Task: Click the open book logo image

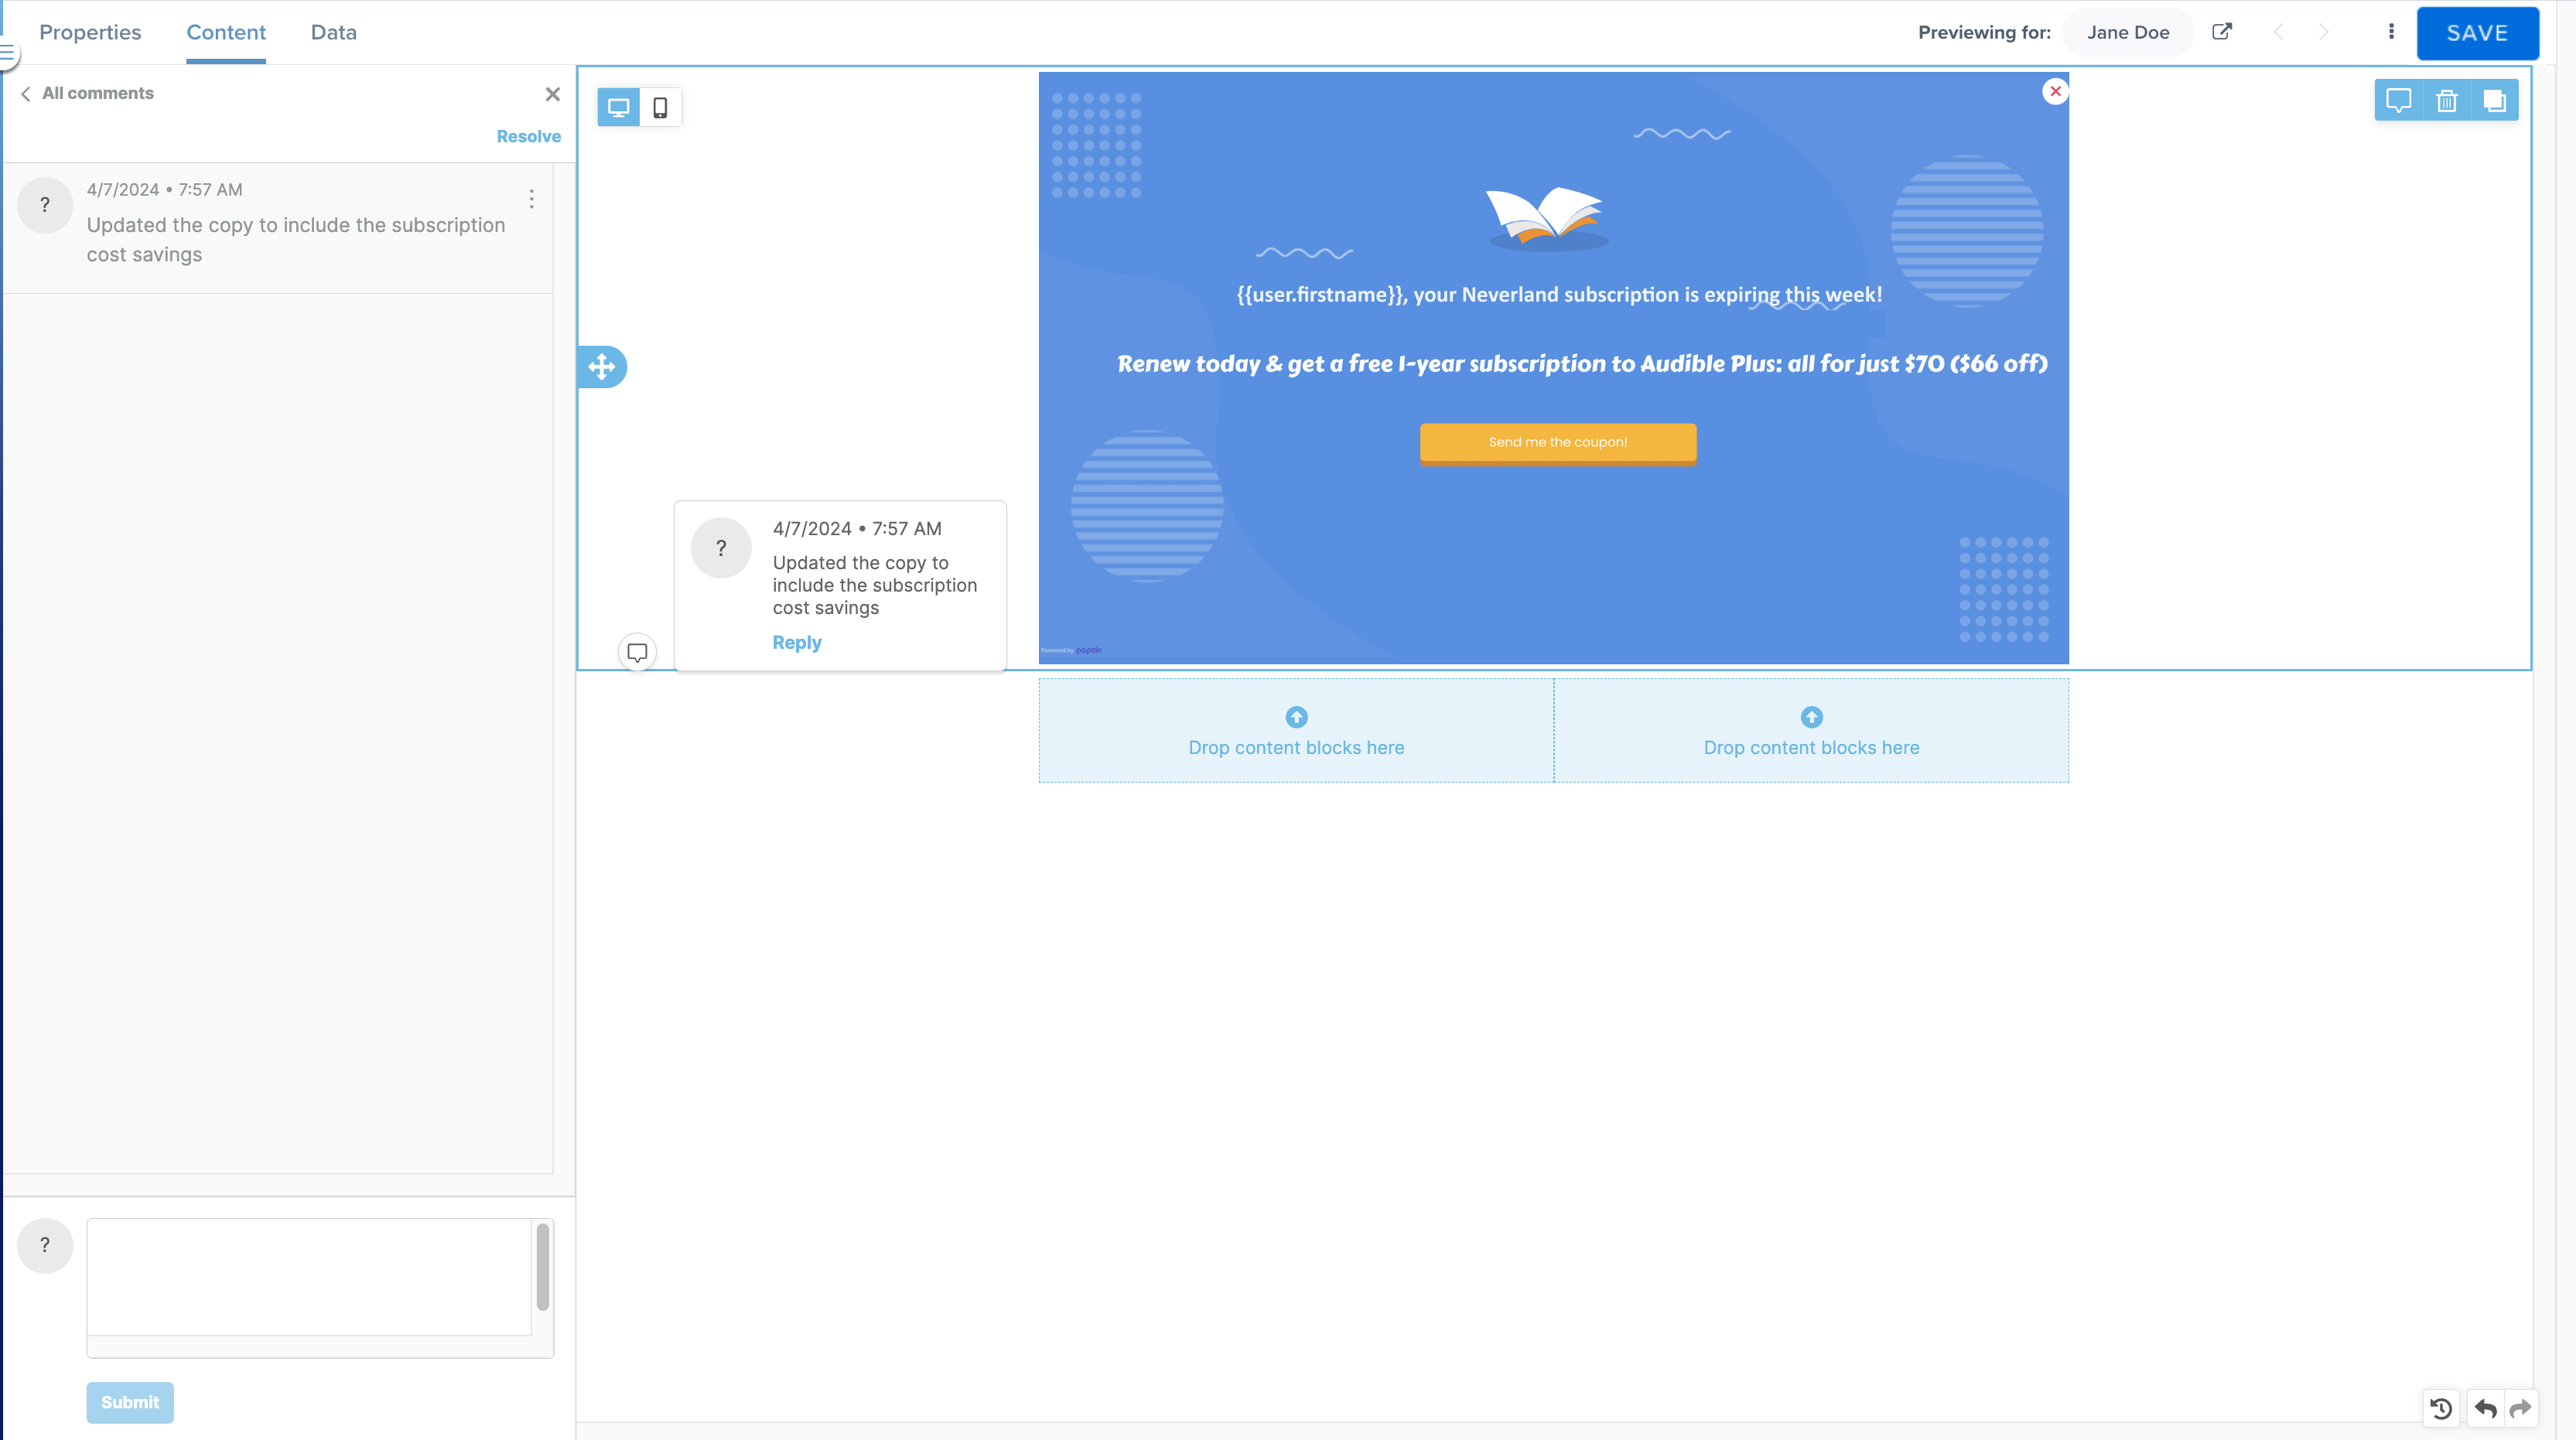Action: 1546,217
